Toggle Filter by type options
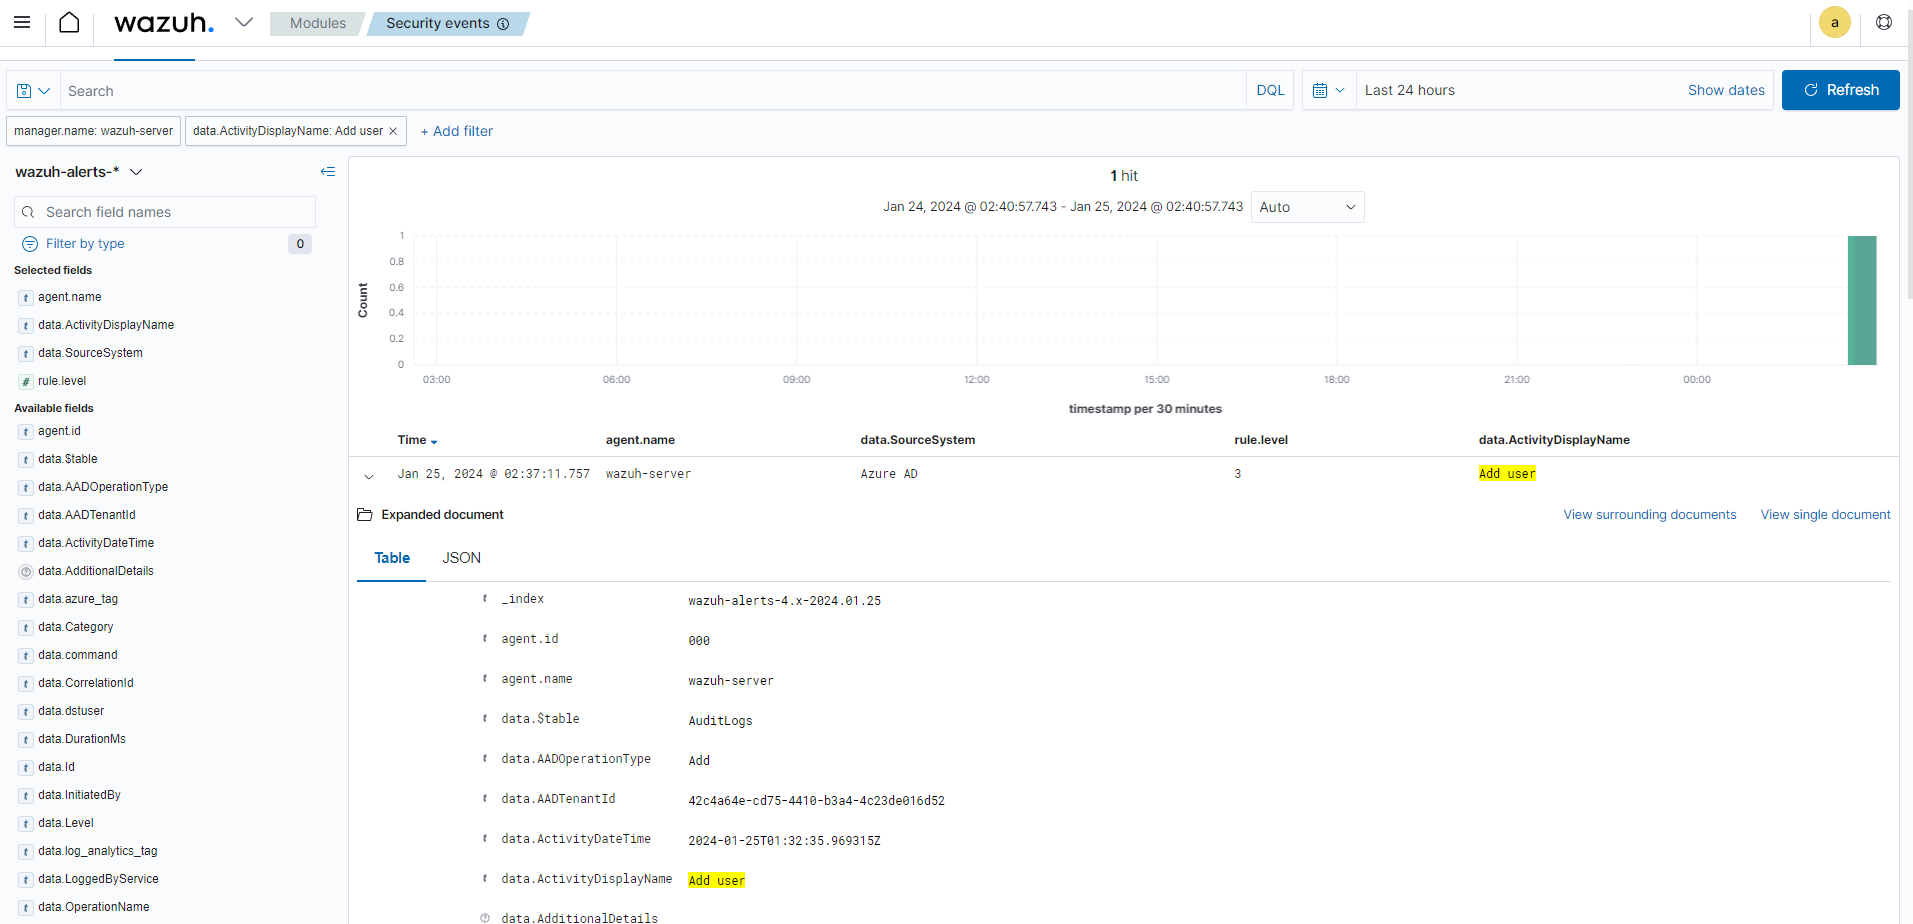This screenshot has height=924, width=1913. coord(85,244)
